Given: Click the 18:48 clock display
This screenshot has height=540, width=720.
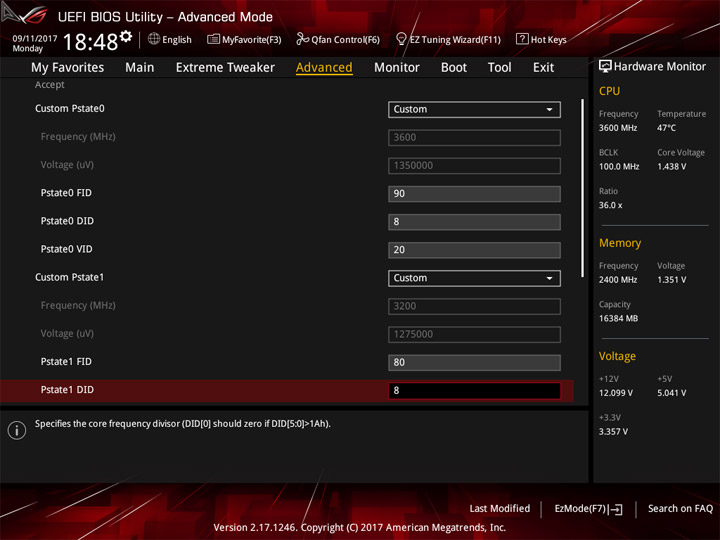Looking at the screenshot, I should pyautogui.click(x=90, y=42).
